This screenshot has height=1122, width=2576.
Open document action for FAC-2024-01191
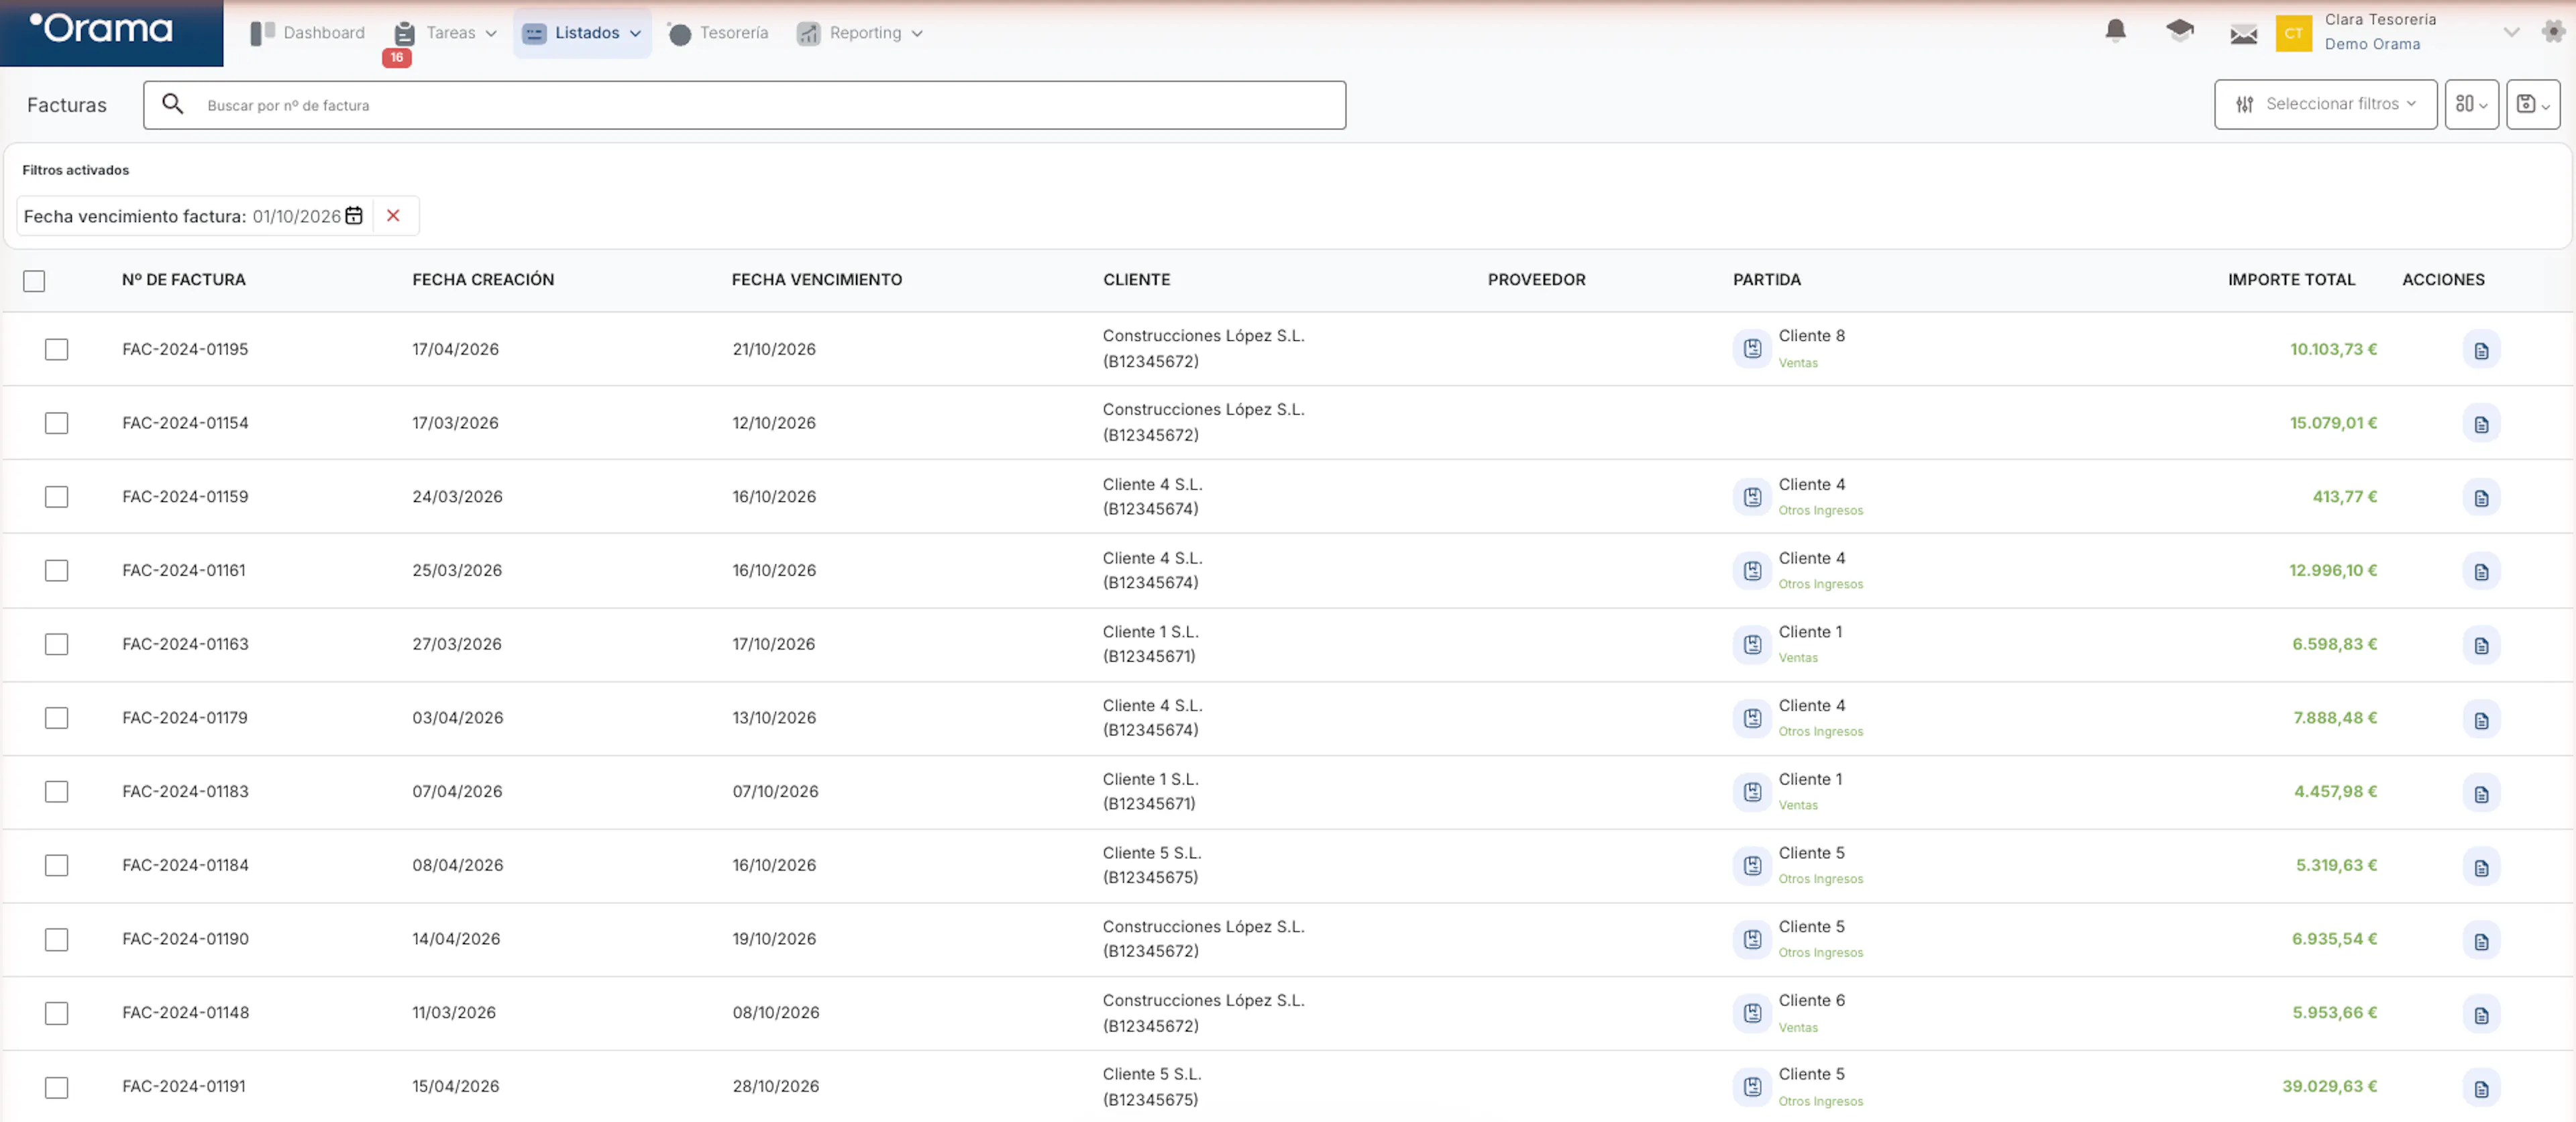click(x=2481, y=1088)
